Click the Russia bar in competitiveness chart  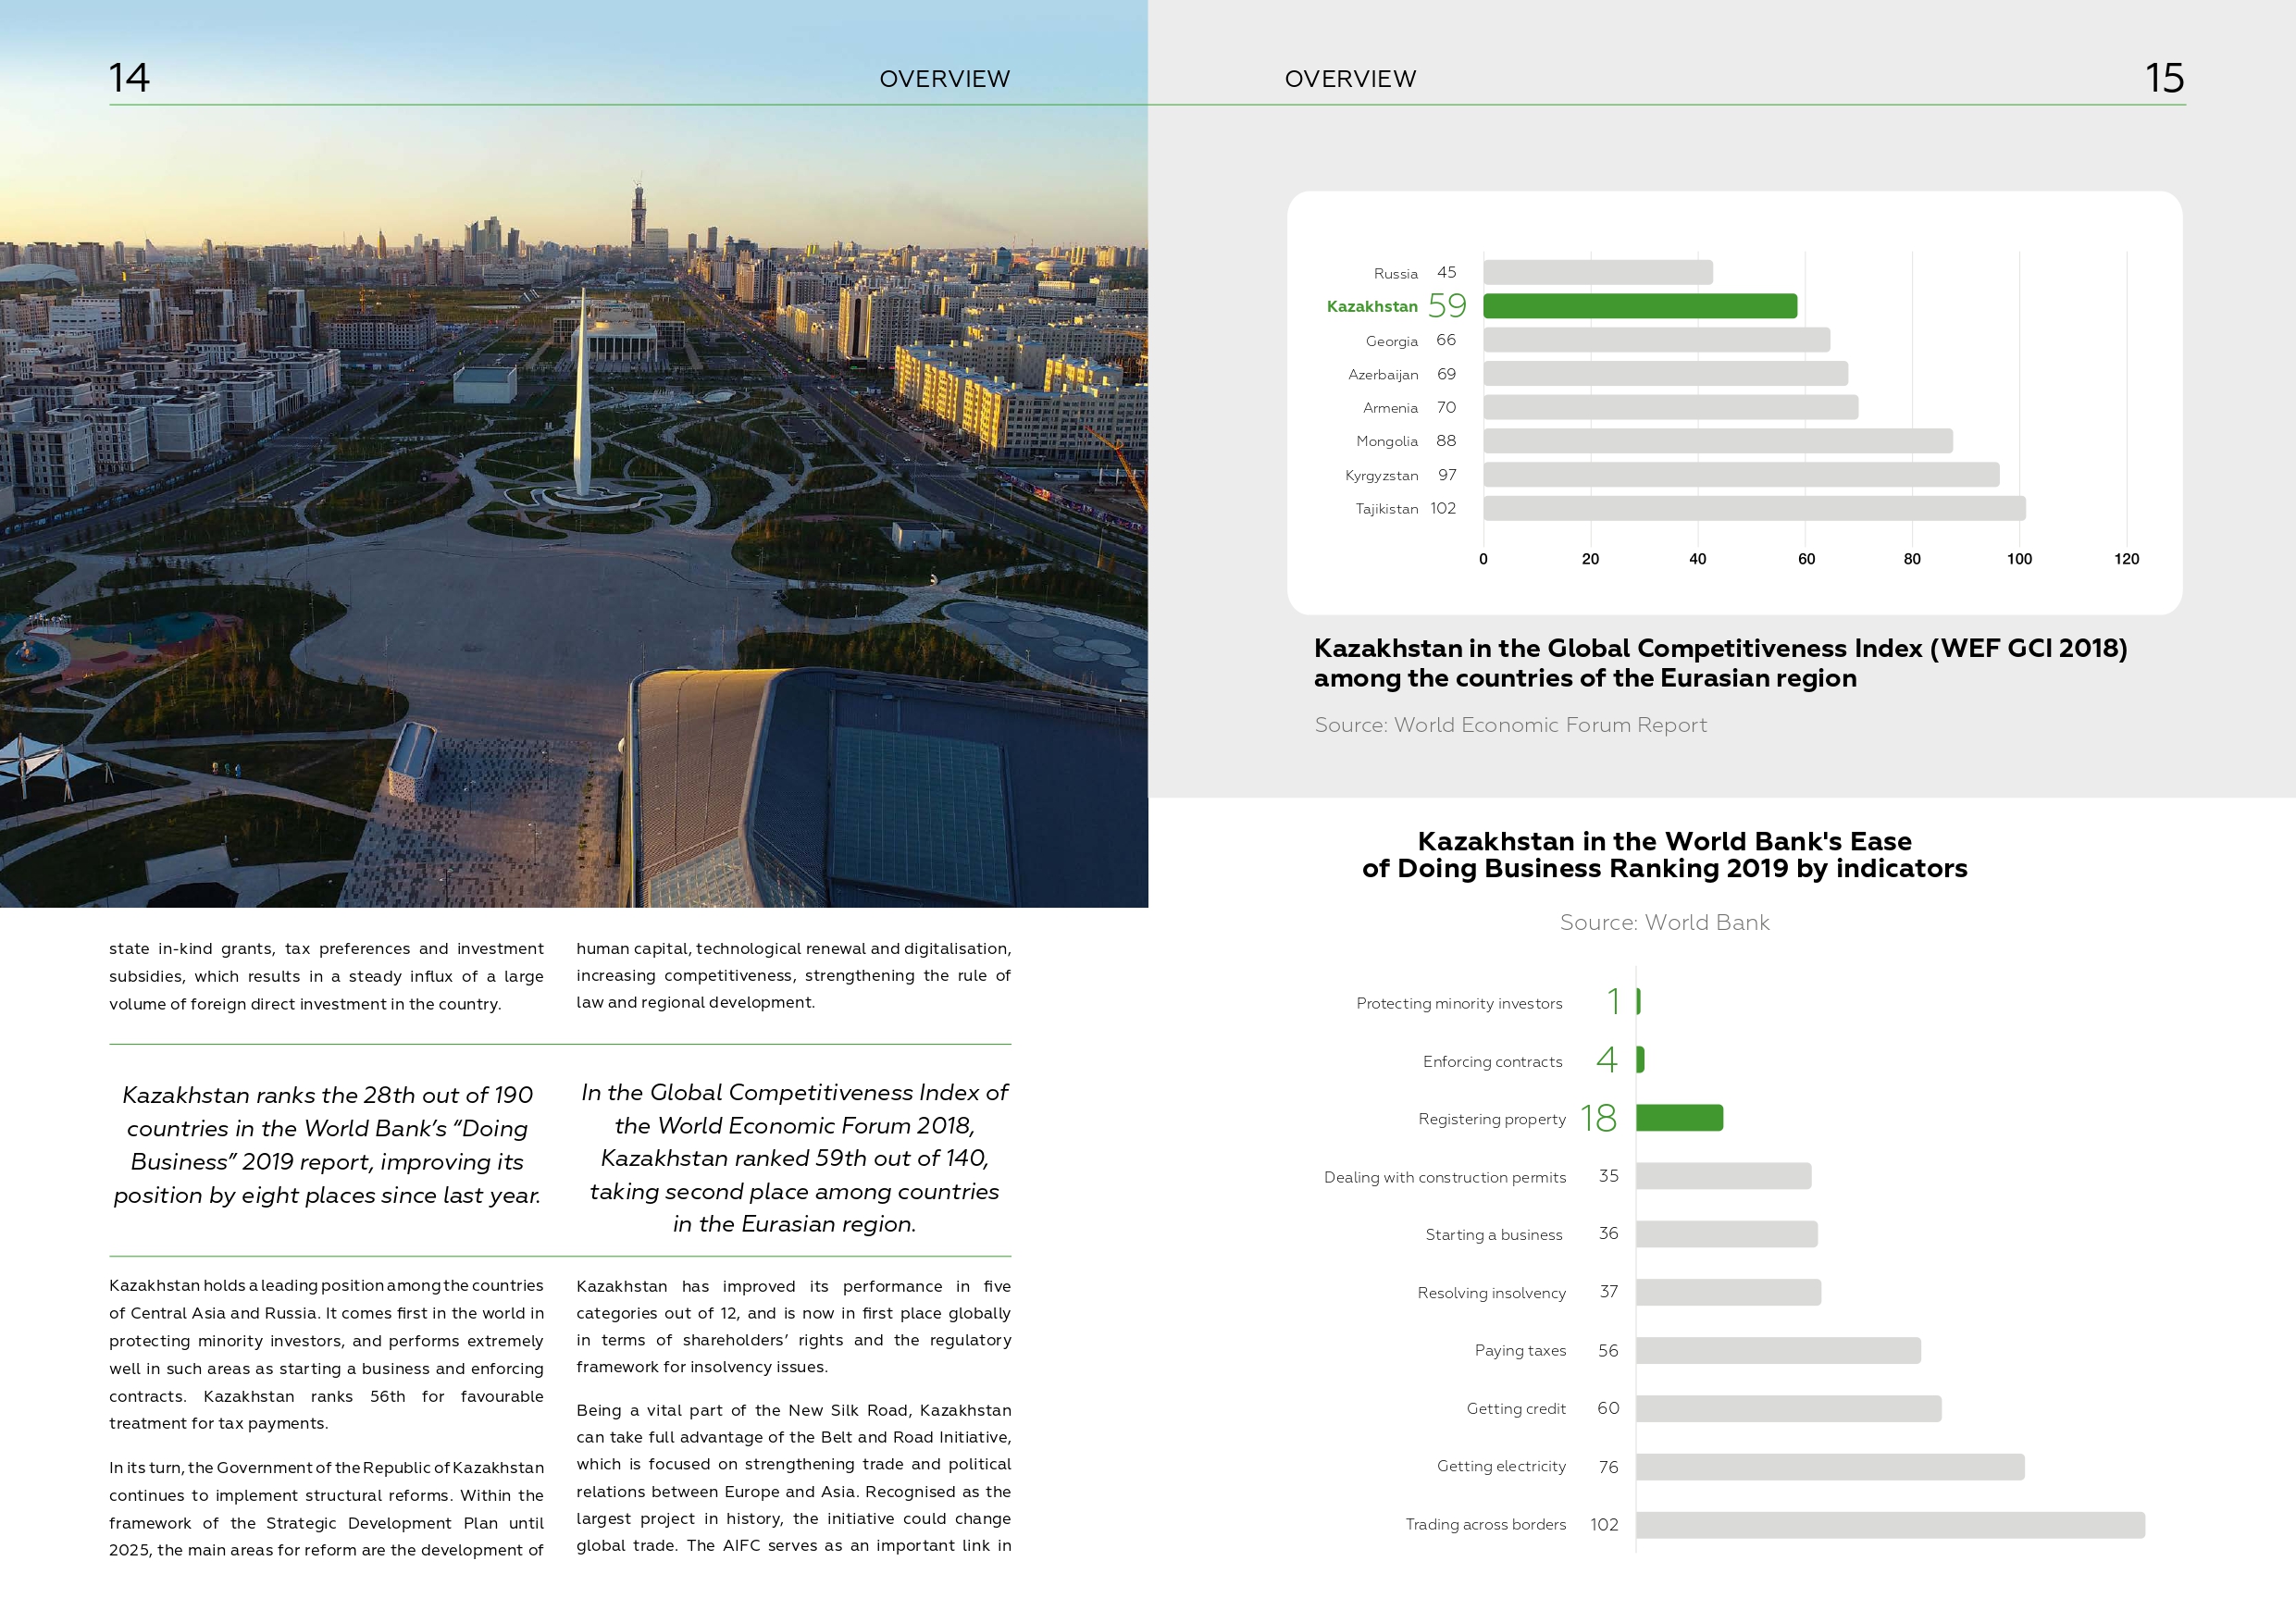[1597, 272]
